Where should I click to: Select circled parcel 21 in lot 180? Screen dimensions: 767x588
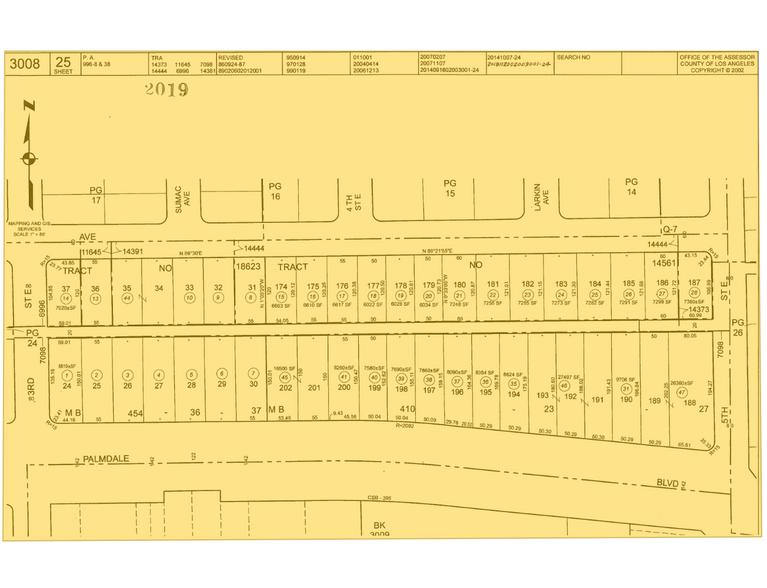(459, 295)
